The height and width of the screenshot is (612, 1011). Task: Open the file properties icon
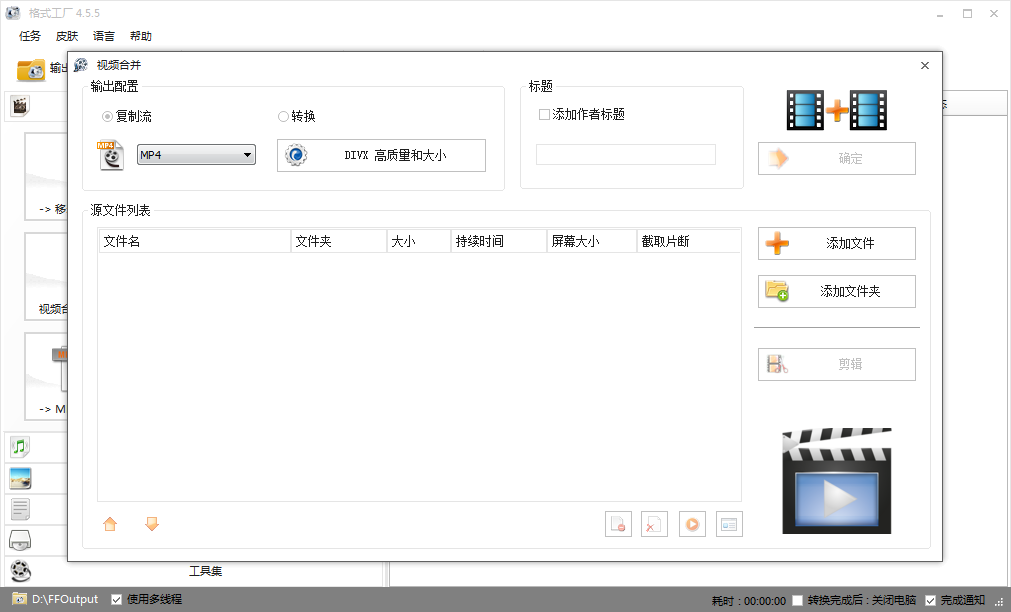coord(729,523)
